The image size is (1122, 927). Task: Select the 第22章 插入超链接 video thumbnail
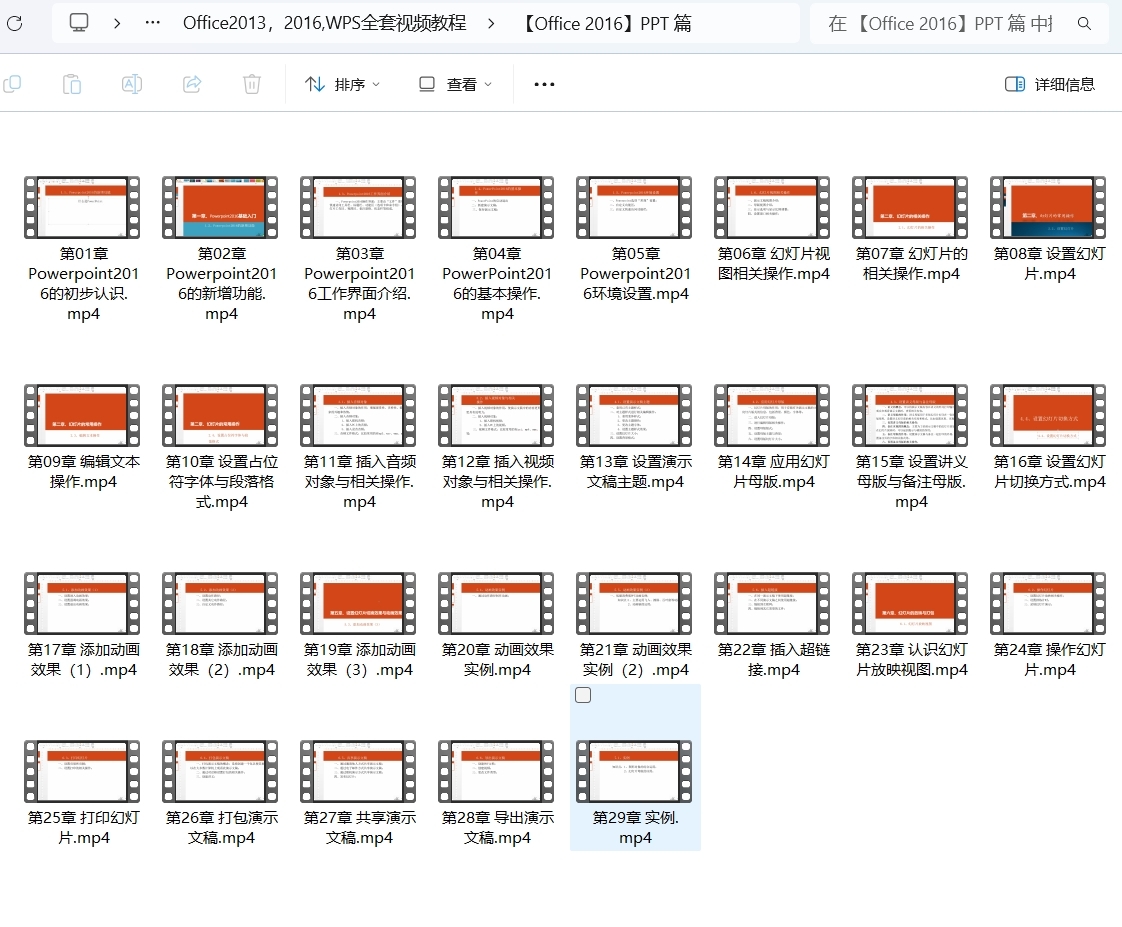point(773,603)
